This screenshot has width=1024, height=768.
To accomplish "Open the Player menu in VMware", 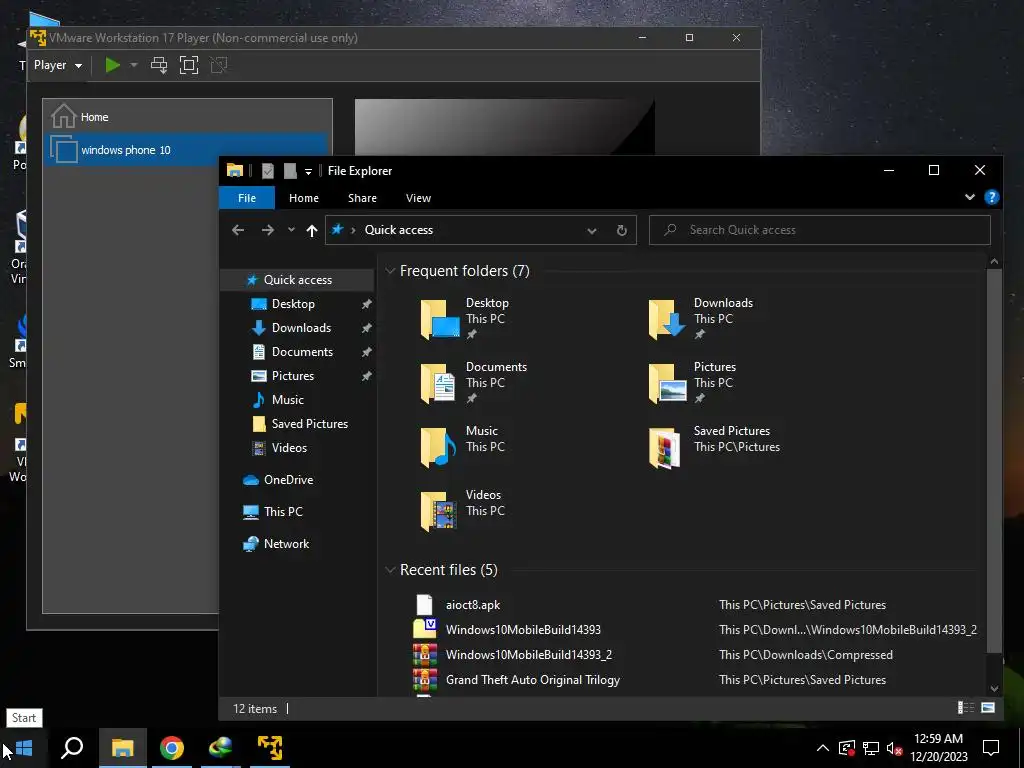I will tap(57, 65).
